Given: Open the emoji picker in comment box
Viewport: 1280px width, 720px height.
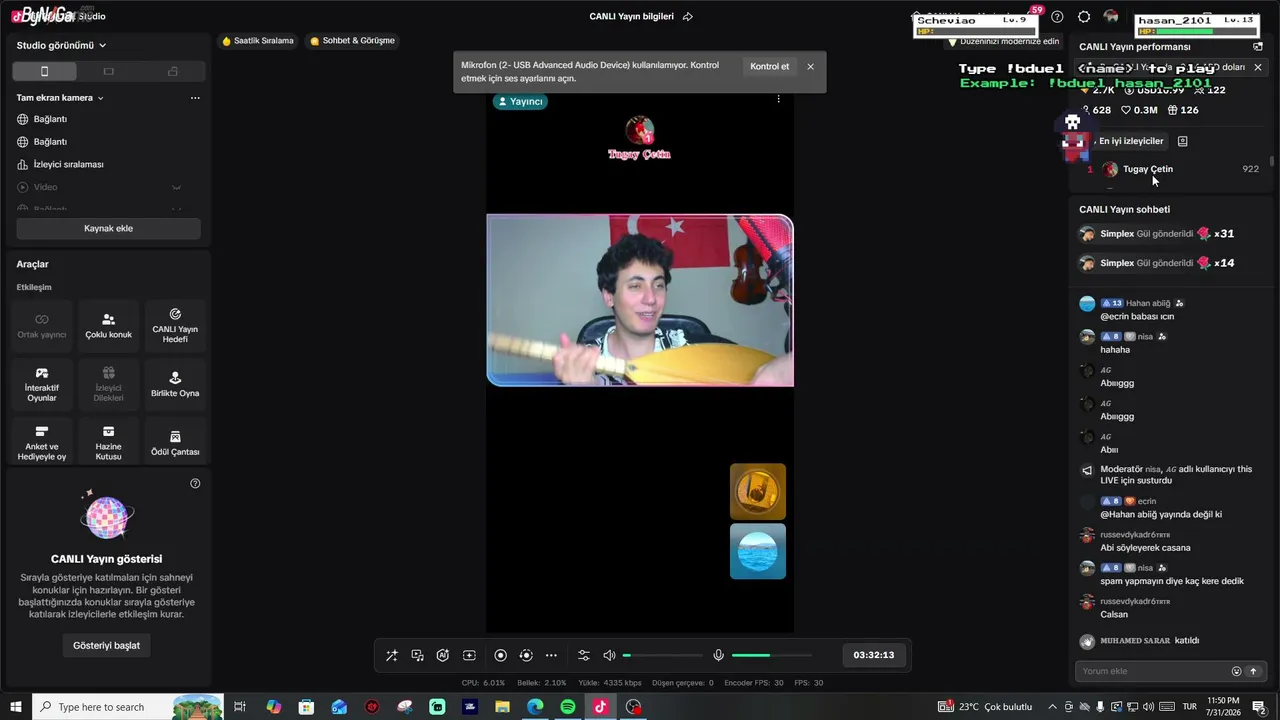Looking at the screenshot, I should click(1237, 671).
